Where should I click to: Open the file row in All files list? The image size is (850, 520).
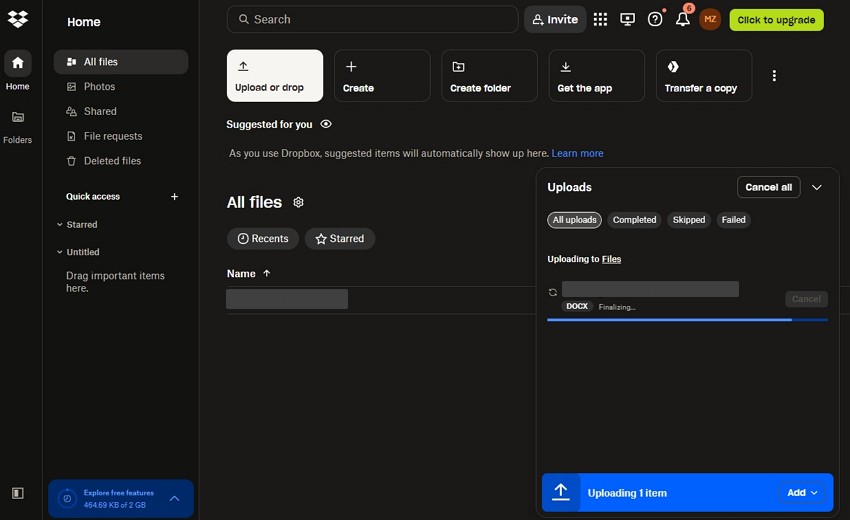[287, 299]
